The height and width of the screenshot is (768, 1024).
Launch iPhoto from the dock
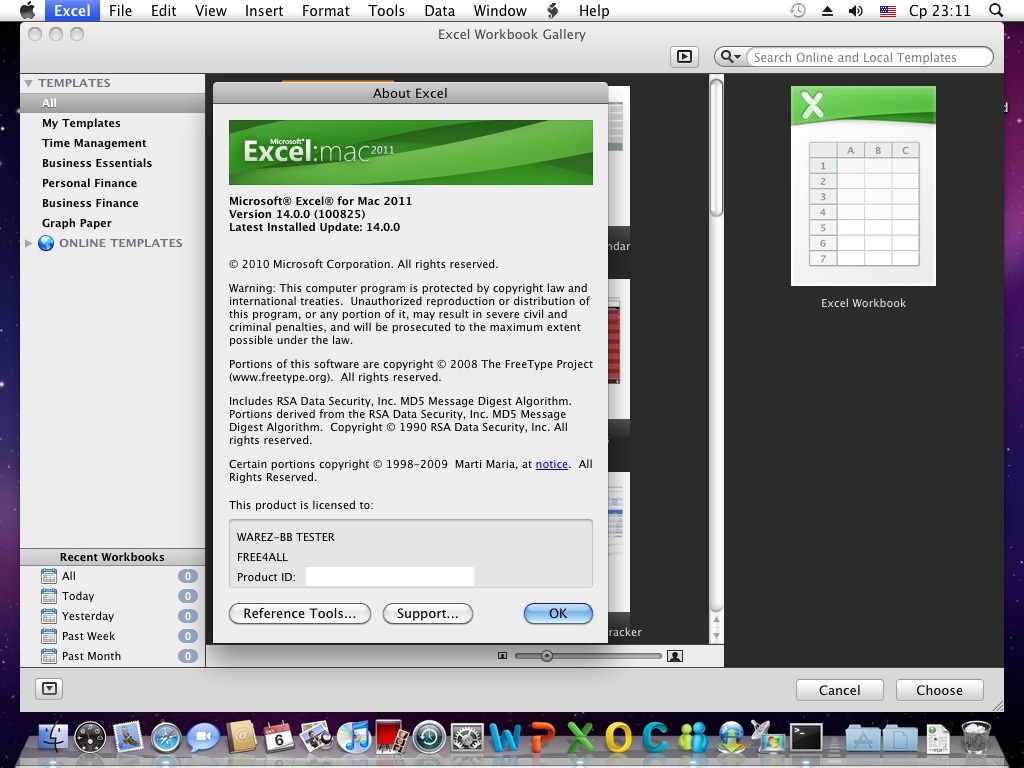[316, 737]
